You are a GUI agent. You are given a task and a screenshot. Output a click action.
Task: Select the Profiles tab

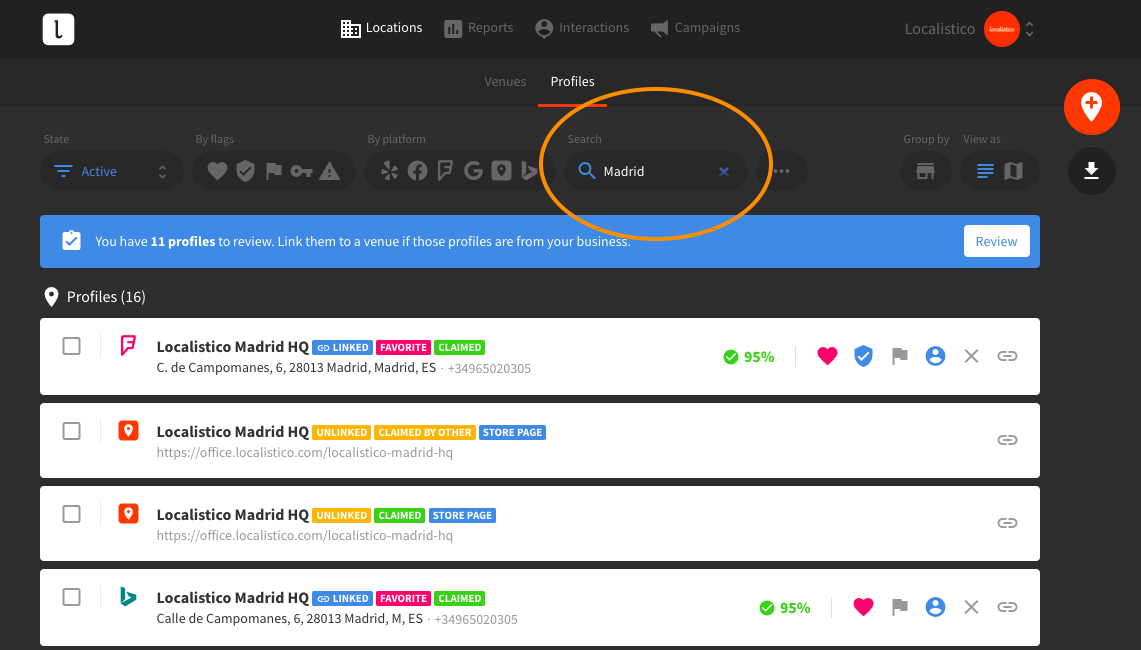tap(572, 82)
